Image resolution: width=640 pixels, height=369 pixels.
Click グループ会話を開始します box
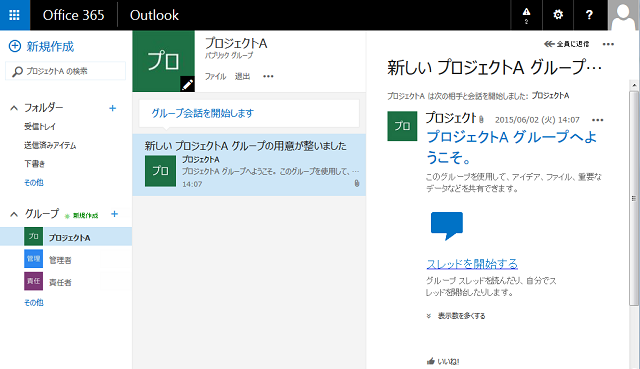point(249,113)
